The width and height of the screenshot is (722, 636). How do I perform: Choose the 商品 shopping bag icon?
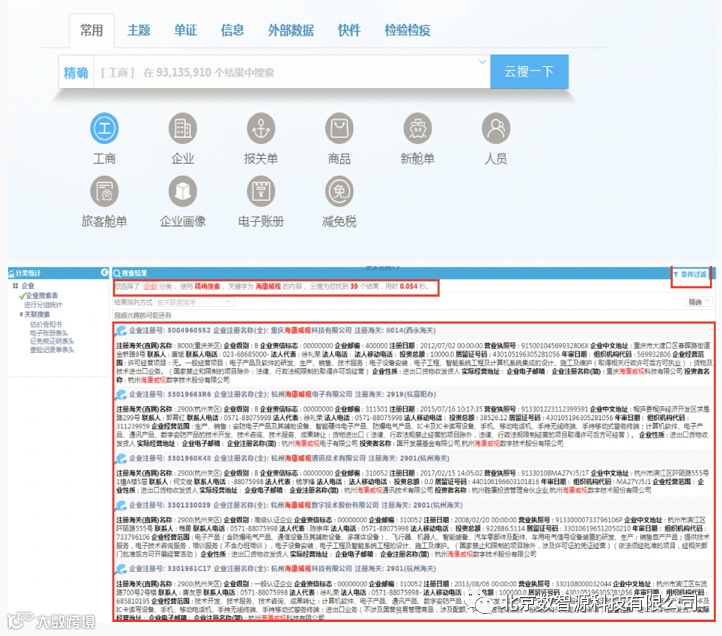(x=339, y=128)
